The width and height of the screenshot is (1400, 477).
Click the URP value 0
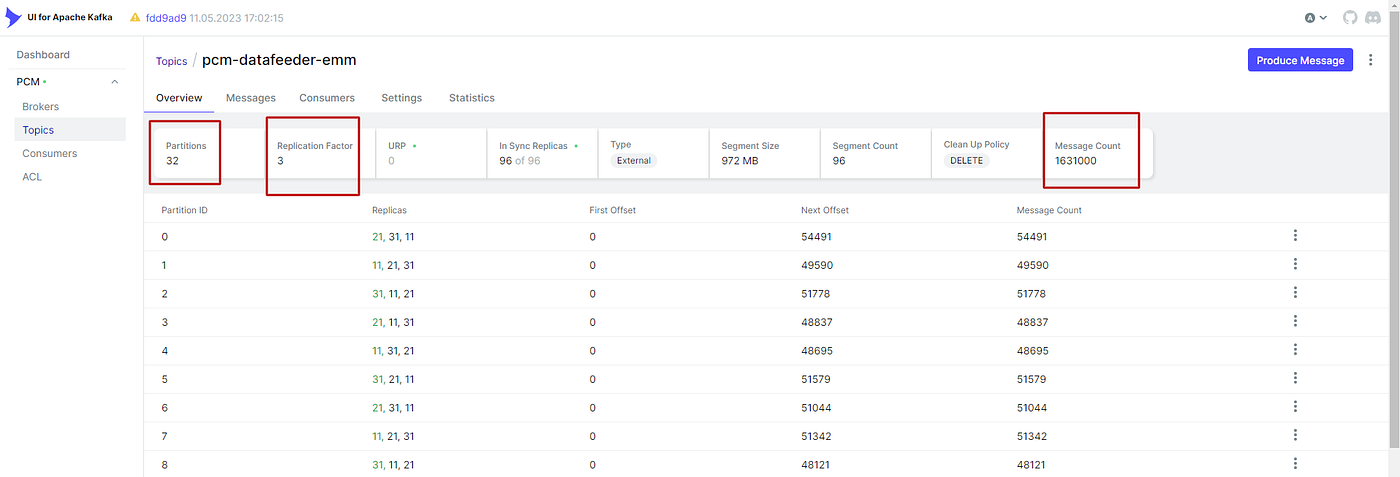(391, 161)
